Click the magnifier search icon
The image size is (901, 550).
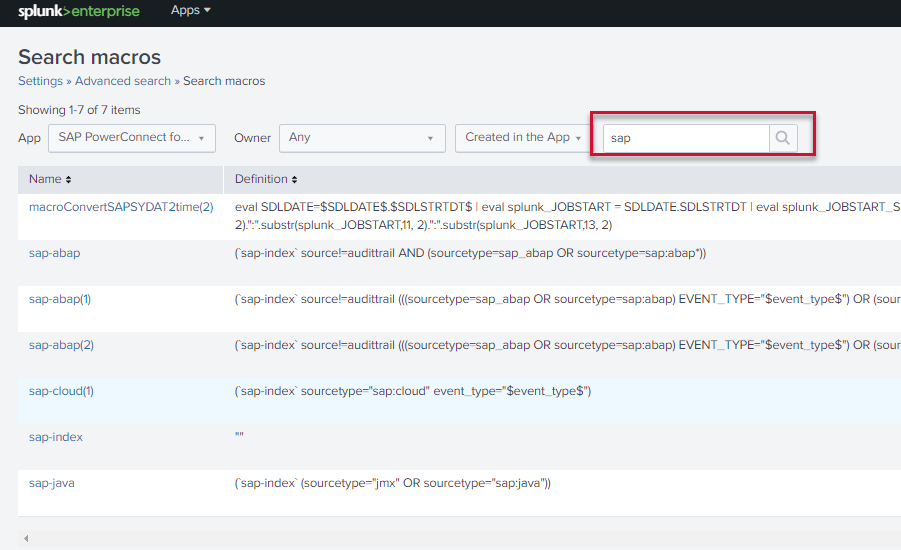pos(782,138)
